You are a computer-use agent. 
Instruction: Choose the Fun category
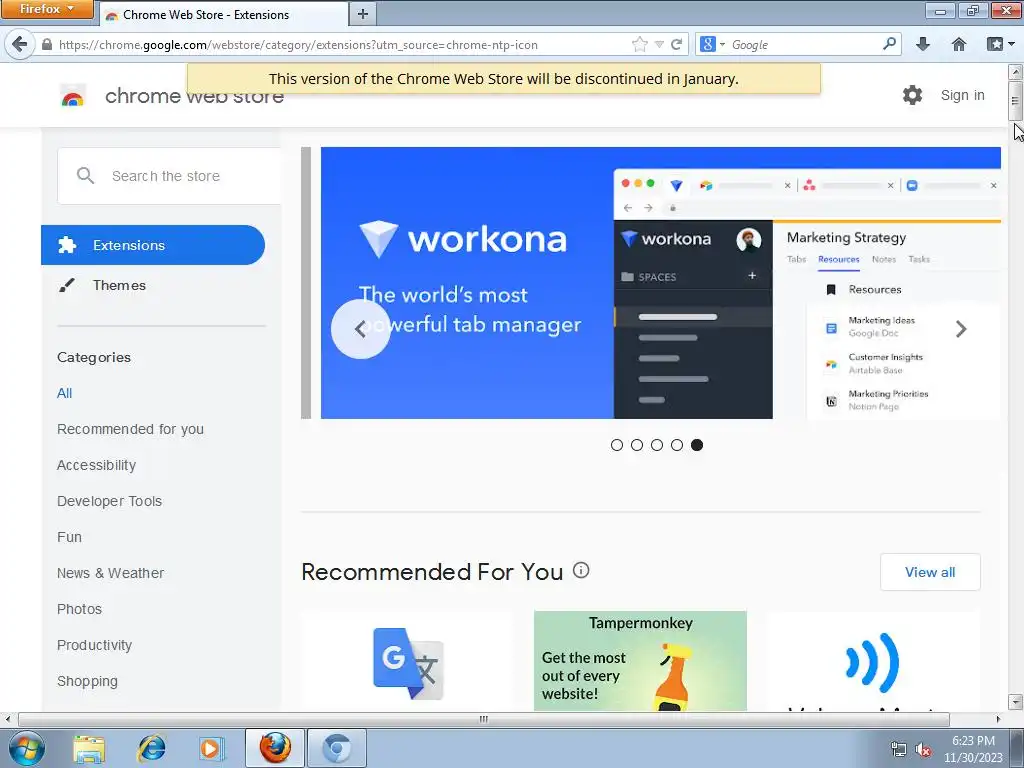[x=69, y=537]
